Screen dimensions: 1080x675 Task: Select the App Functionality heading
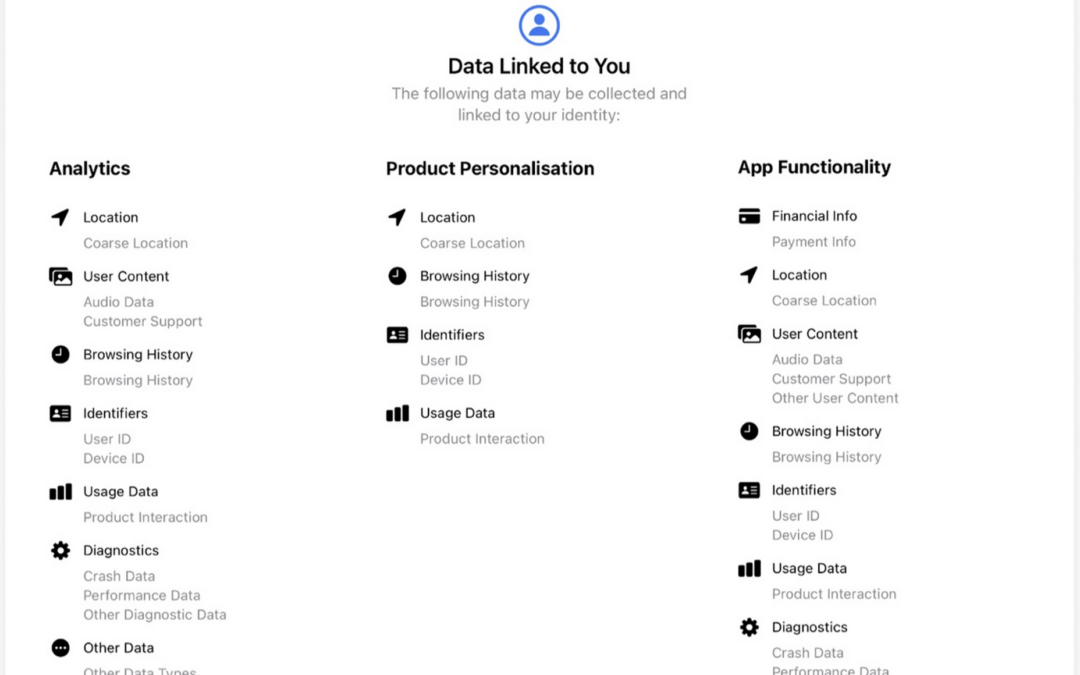[x=814, y=167]
